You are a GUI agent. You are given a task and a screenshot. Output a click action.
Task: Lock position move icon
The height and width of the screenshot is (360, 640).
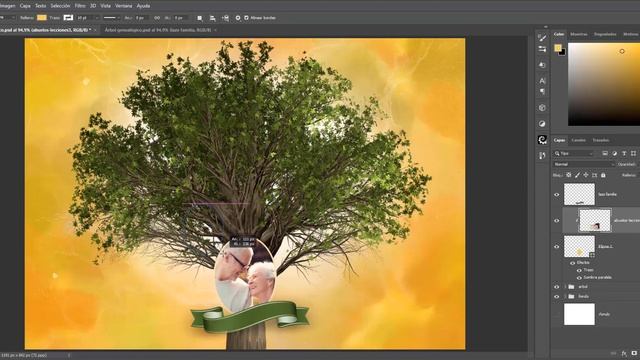(586, 175)
